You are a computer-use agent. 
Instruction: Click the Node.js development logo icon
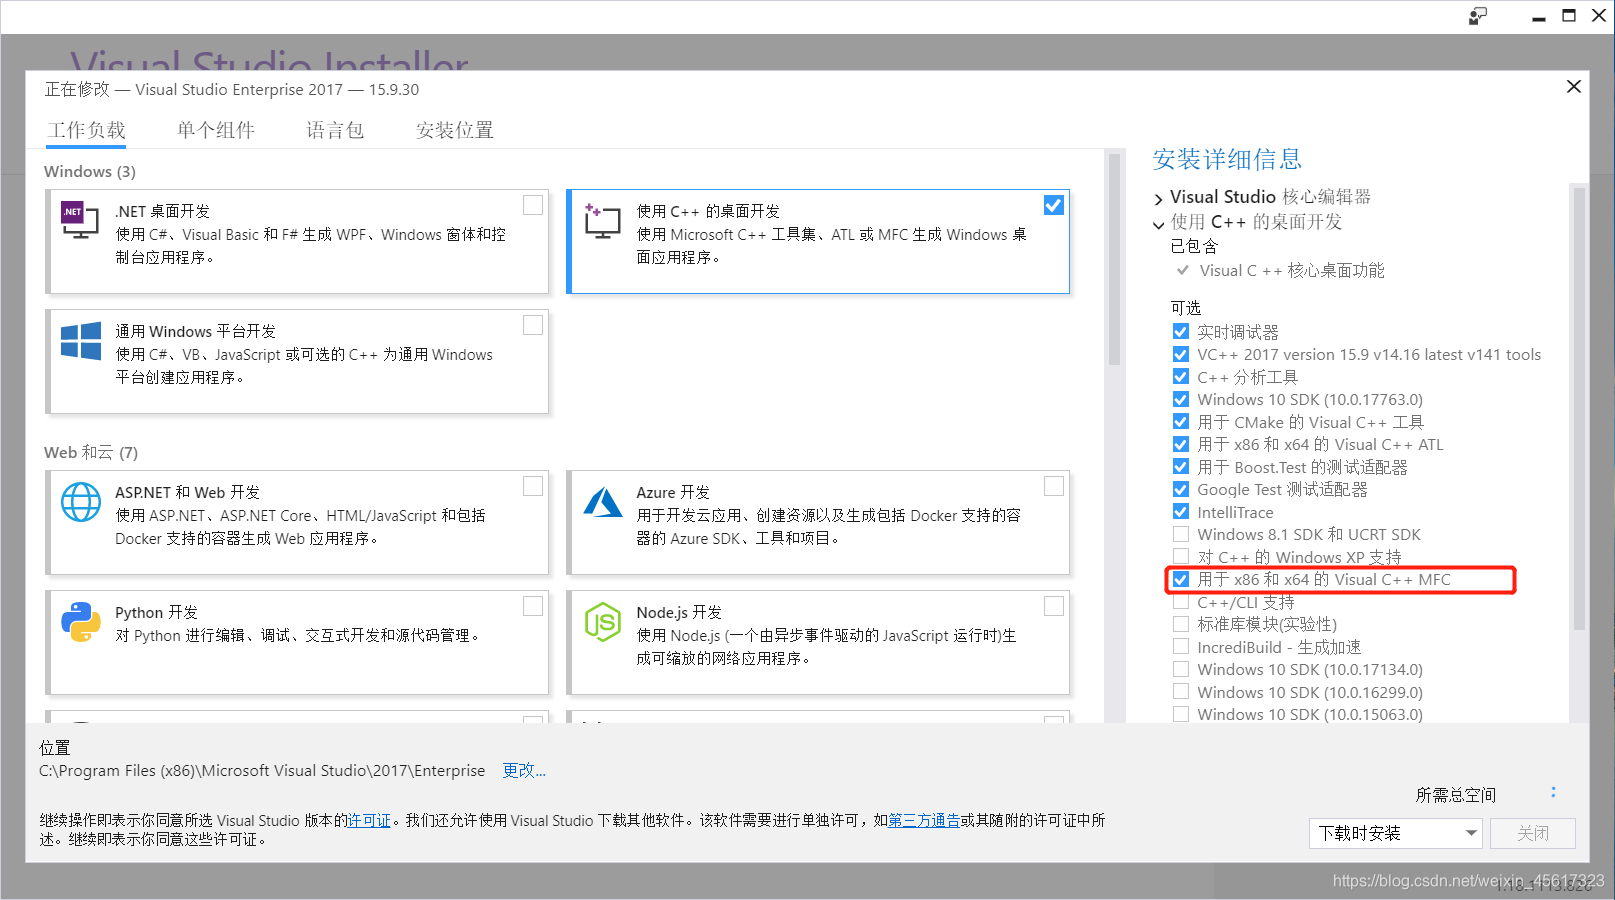pyautogui.click(x=602, y=622)
